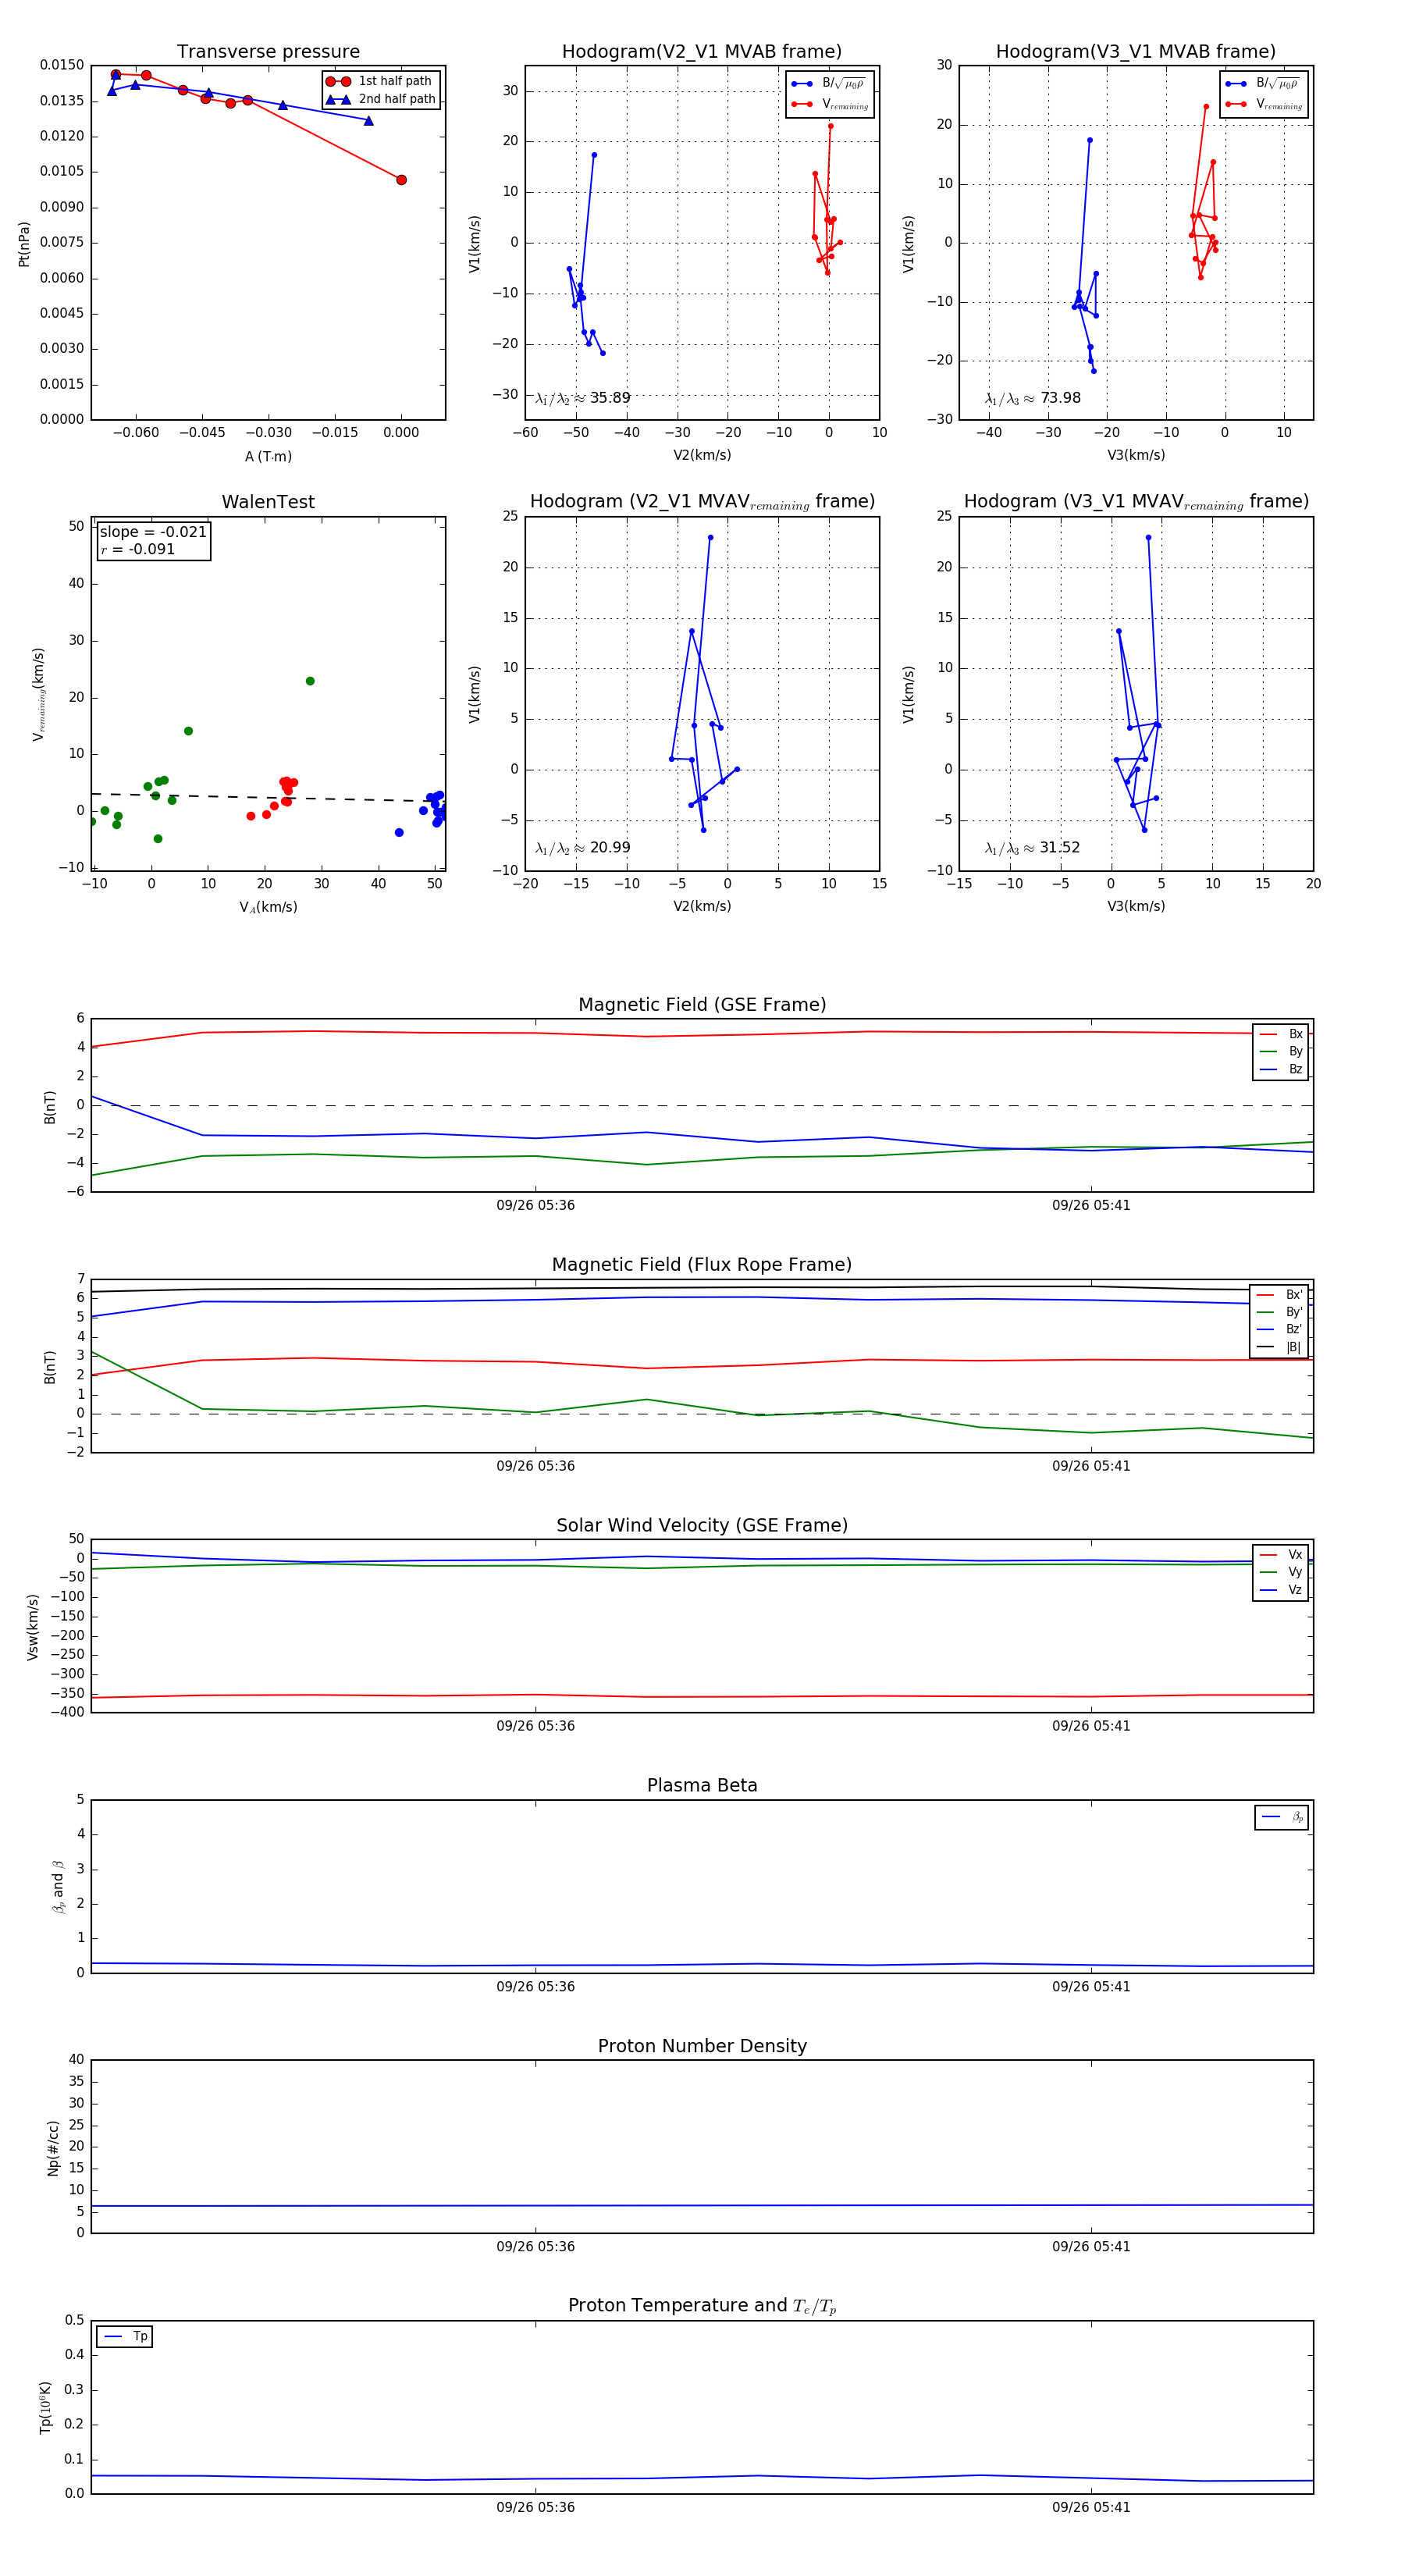Select the "2nd half path" legend entry
Viewport: 1405px width, 2576px height.
[x=381, y=99]
